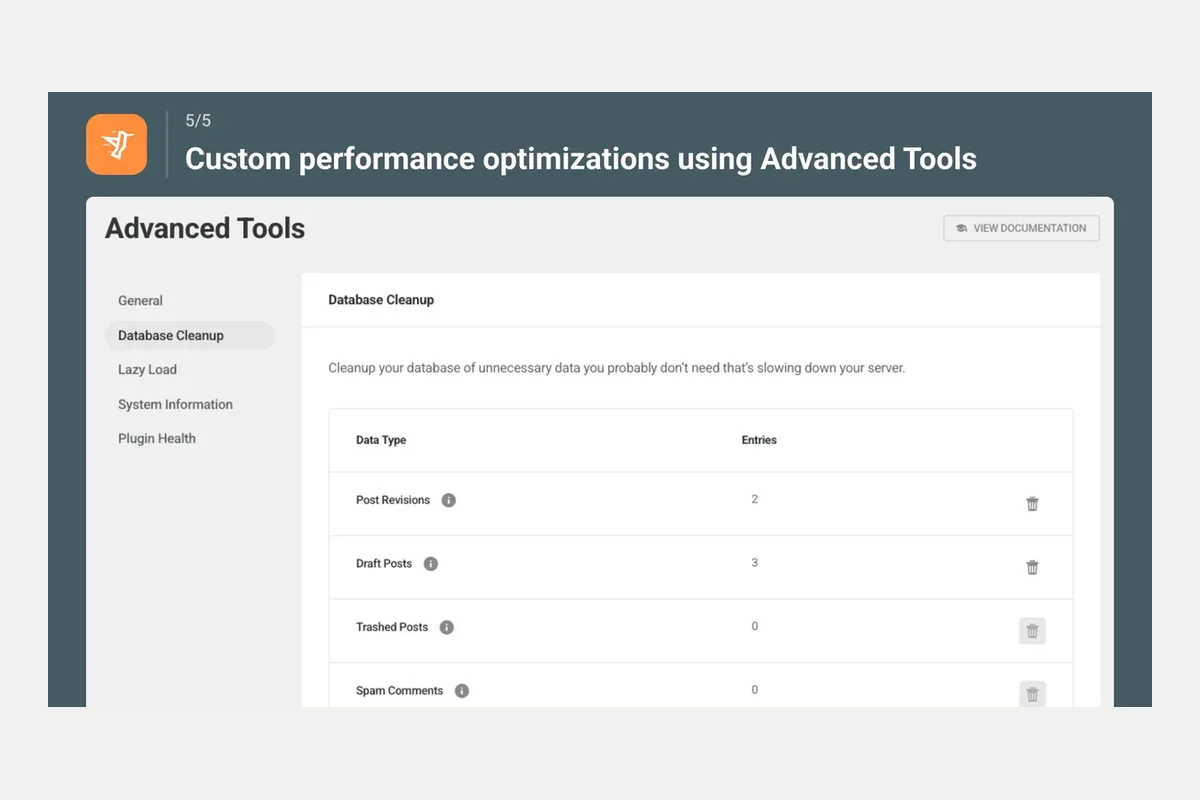Show info tooltip for Spam Comments
Viewport: 1200px width, 800px height.
click(462, 691)
